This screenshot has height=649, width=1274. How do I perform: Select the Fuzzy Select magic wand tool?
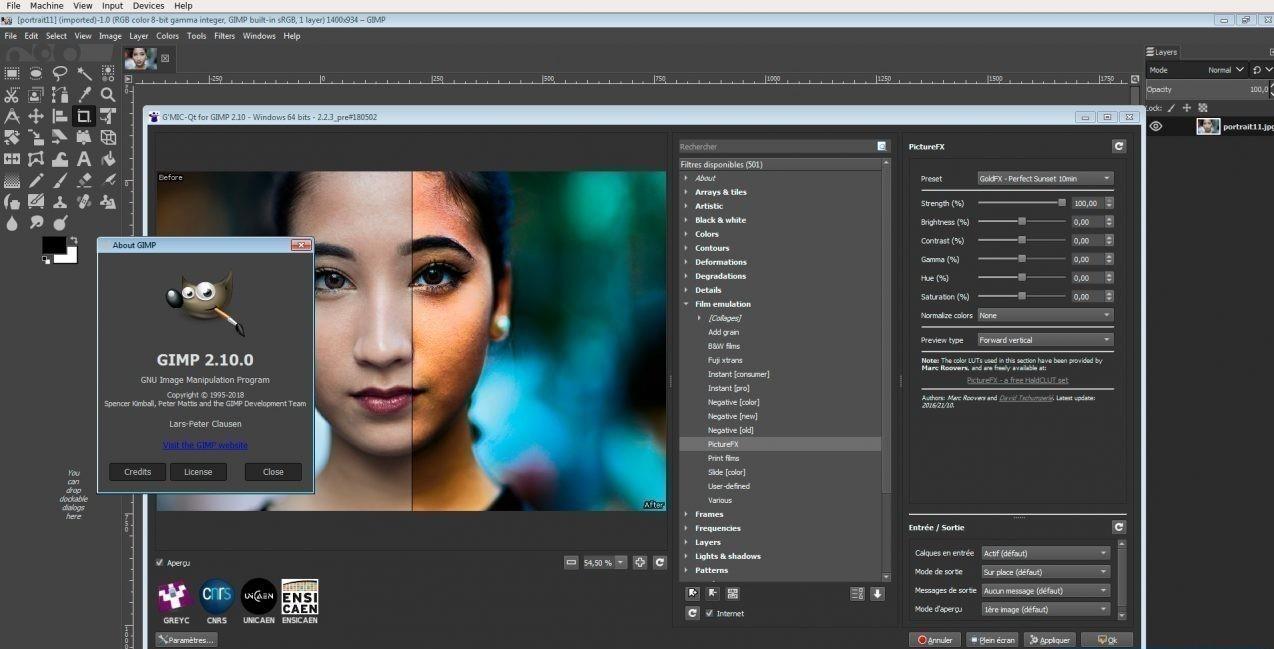click(x=84, y=73)
